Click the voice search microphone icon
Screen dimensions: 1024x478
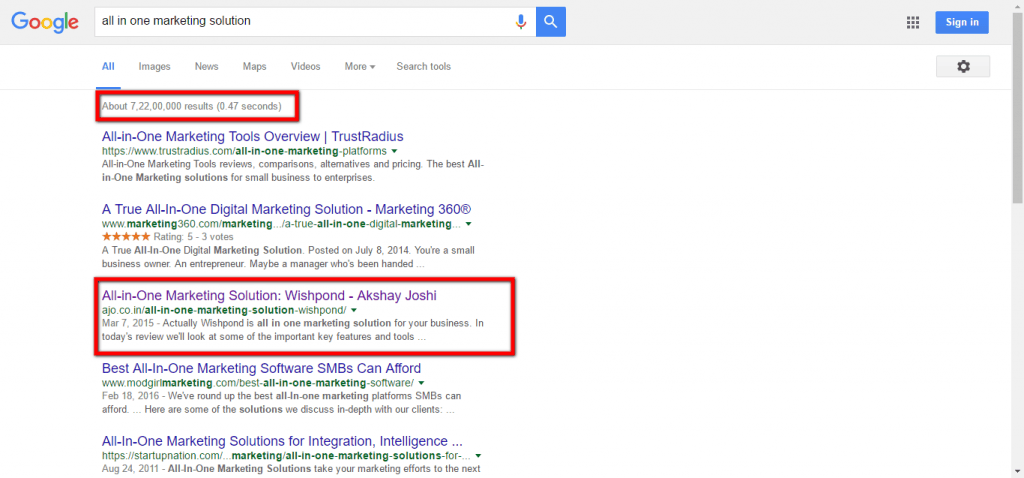521,22
